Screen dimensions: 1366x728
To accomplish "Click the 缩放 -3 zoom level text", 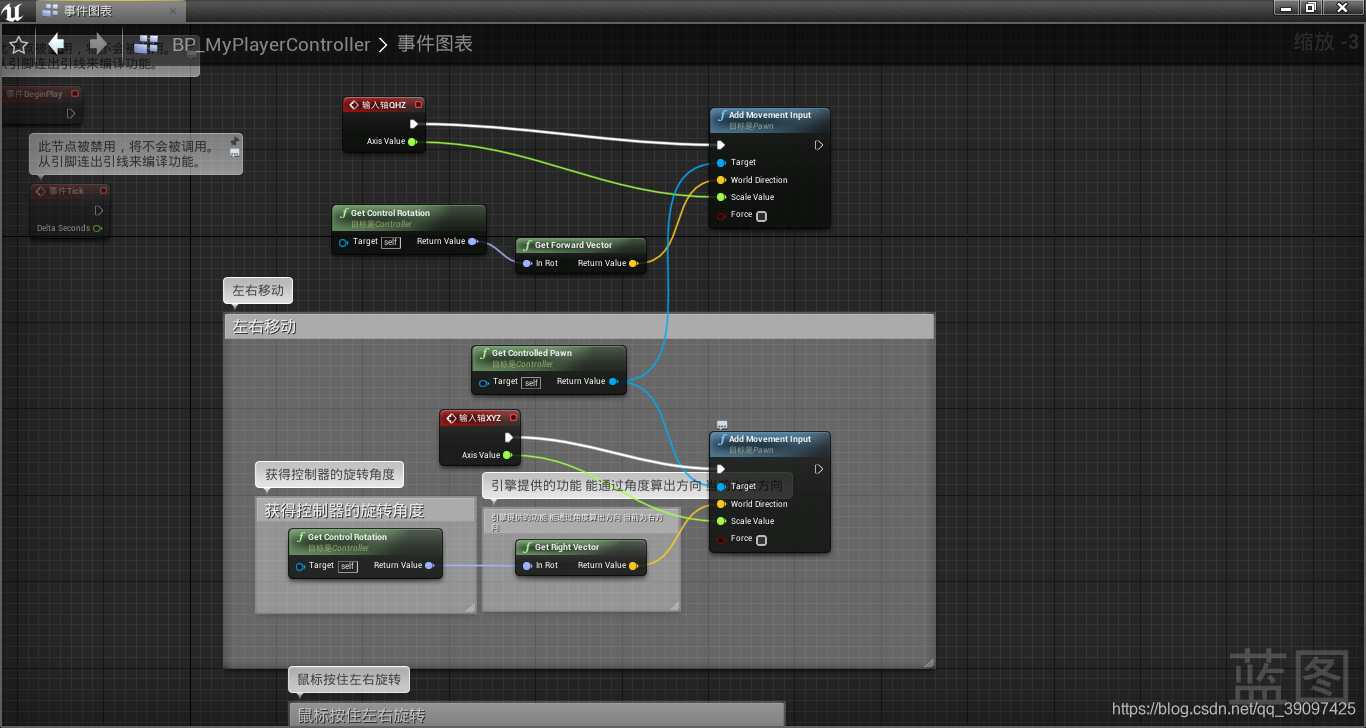I will (1326, 42).
